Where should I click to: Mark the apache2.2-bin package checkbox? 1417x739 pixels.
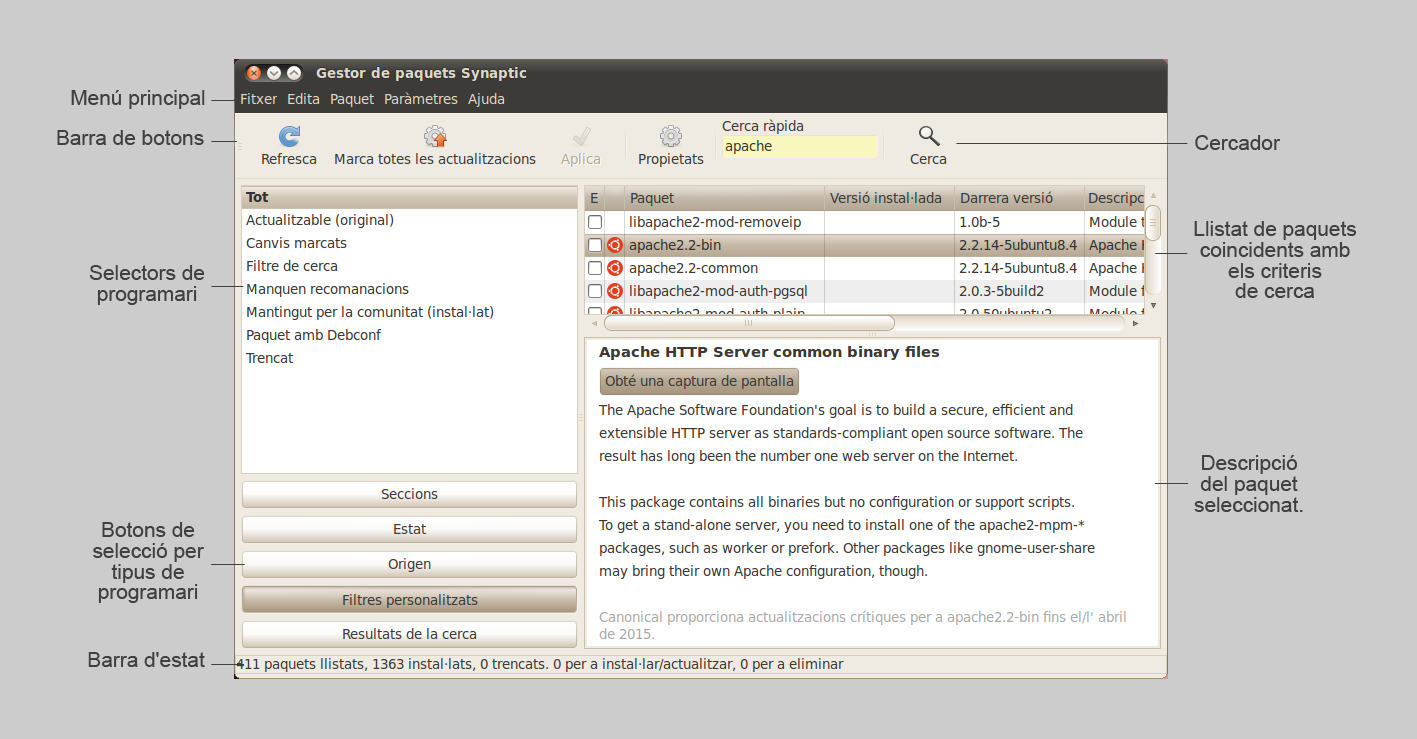595,245
